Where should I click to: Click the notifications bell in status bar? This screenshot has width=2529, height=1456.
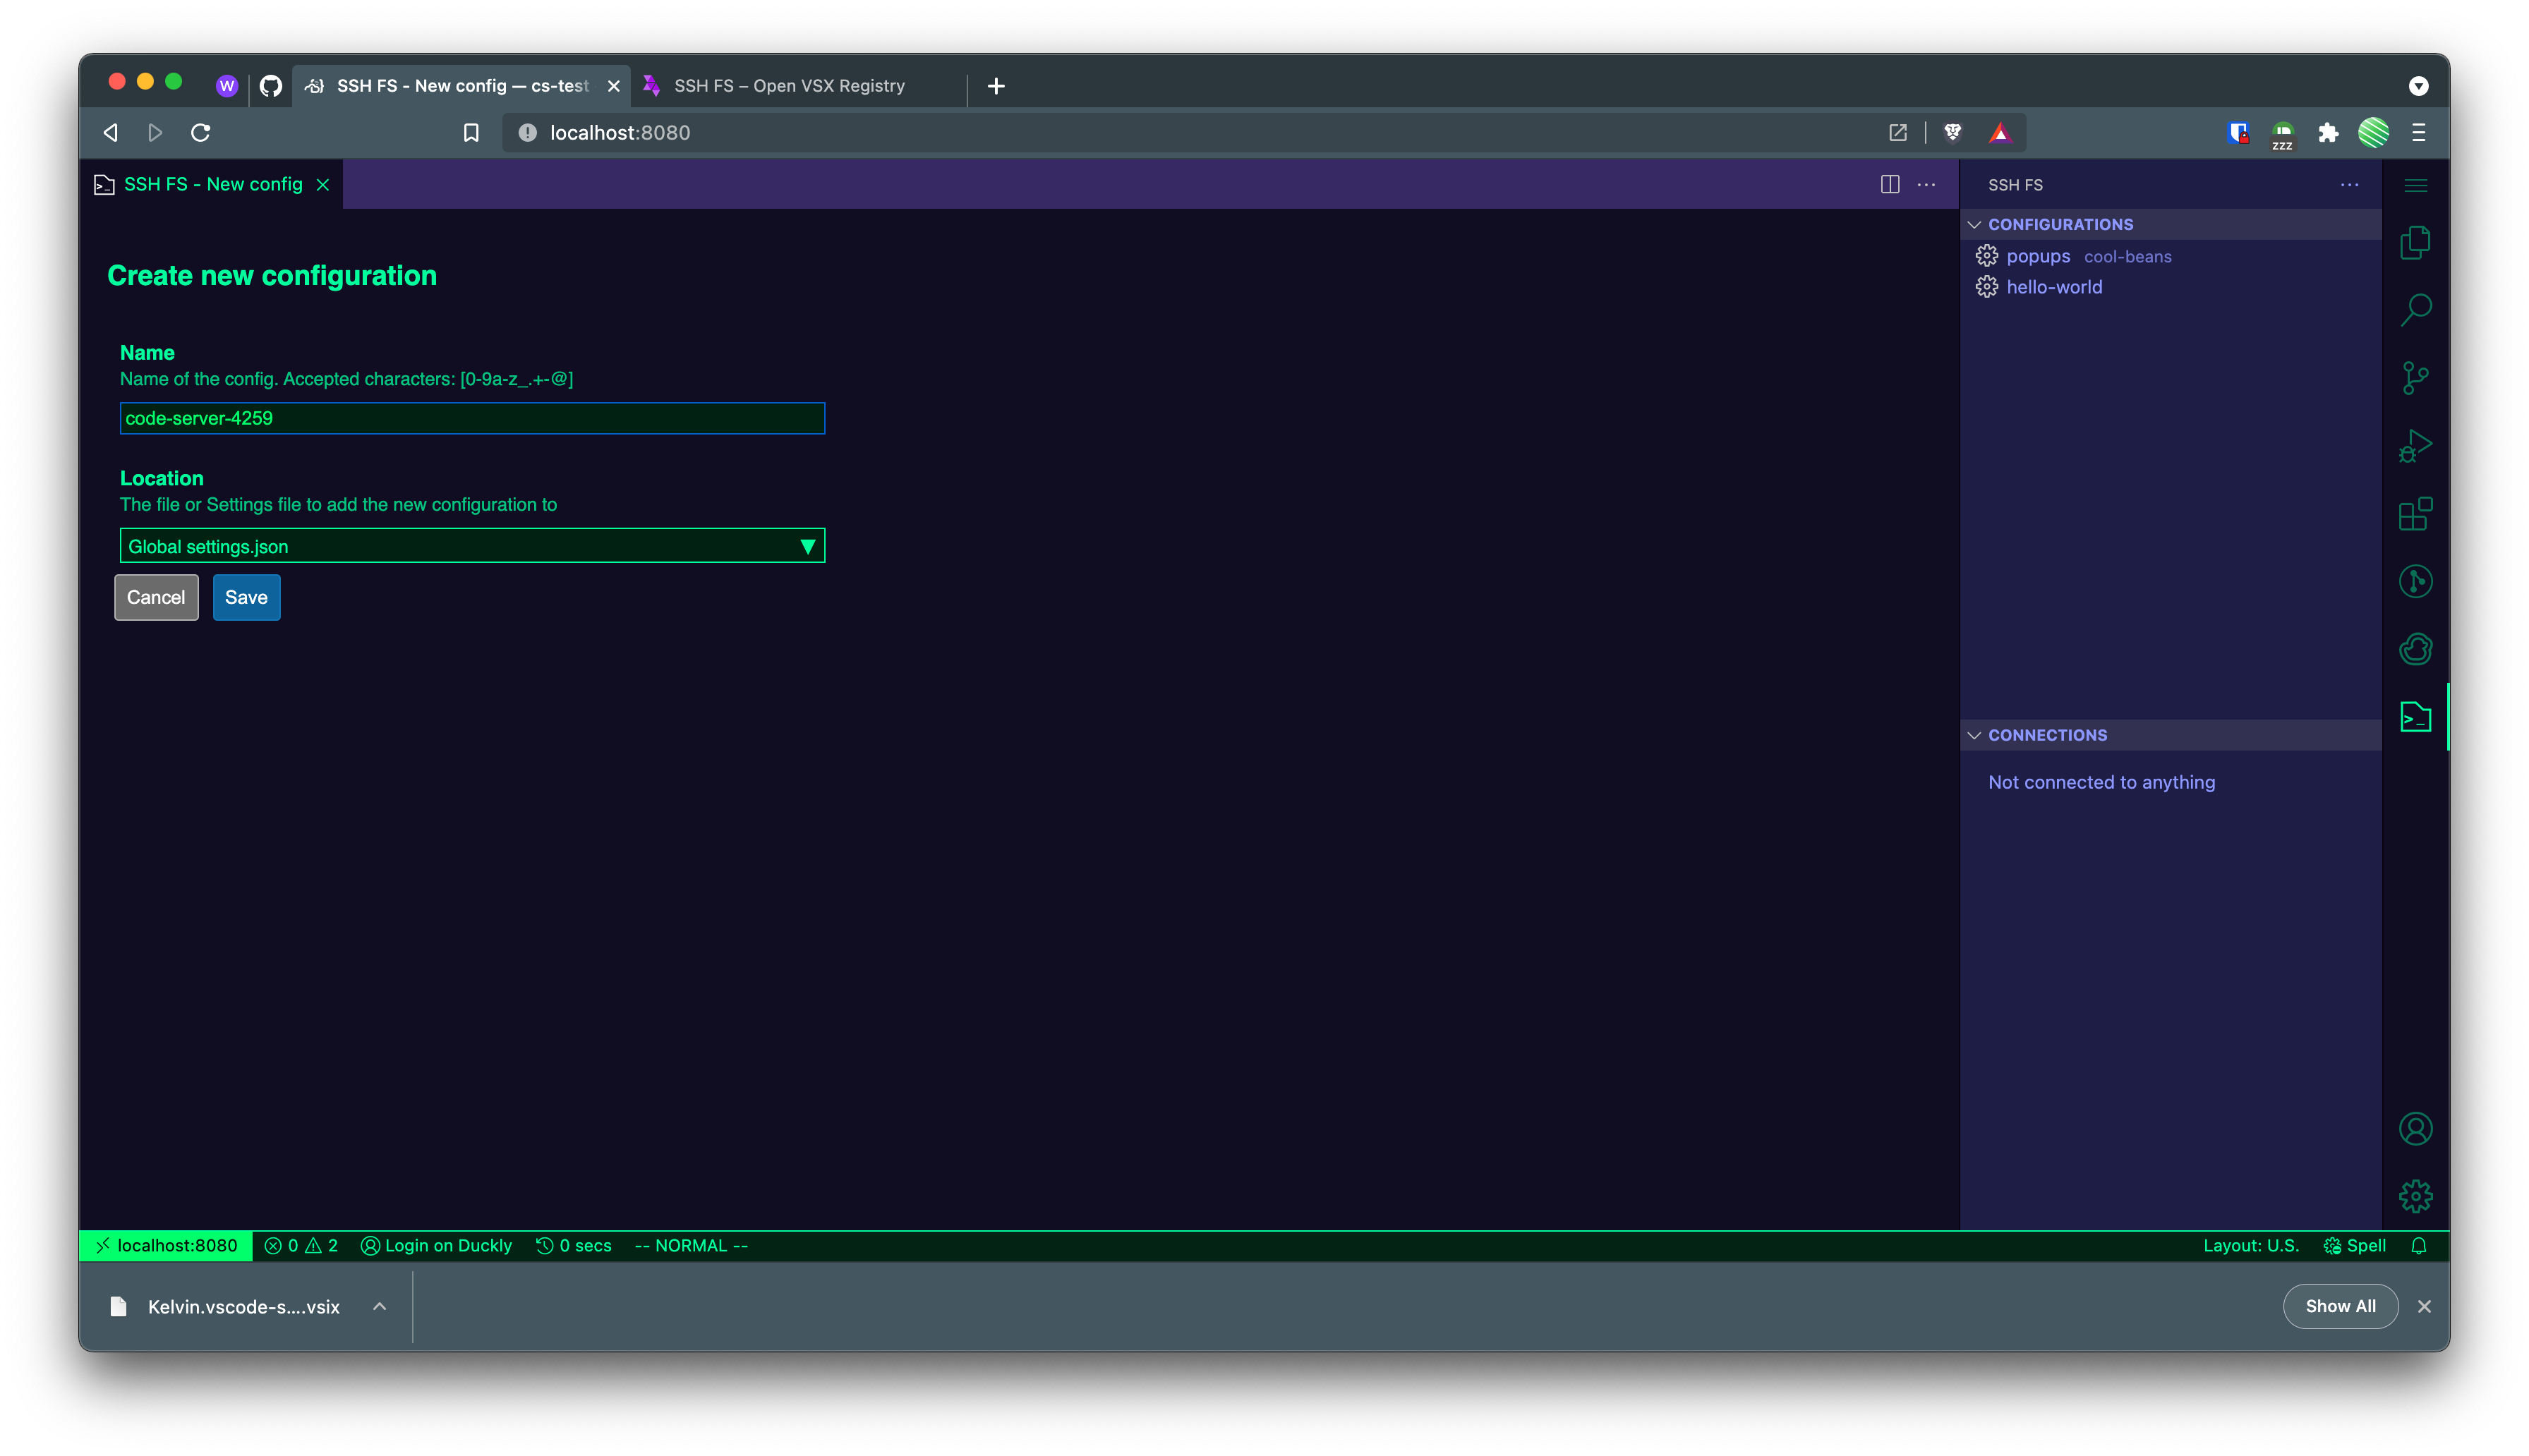pyautogui.click(x=2419, y=1245)
